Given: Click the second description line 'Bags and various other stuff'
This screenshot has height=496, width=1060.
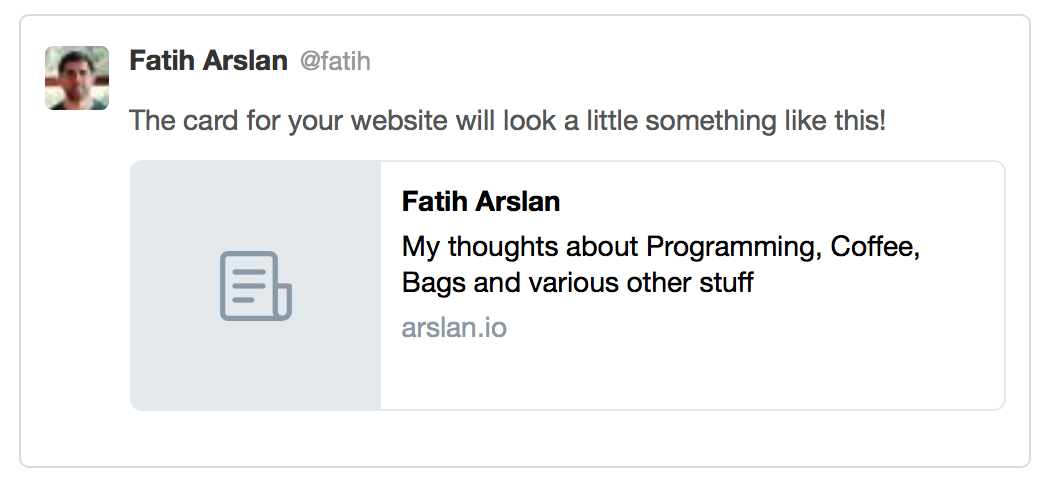Looking at the screenshot, I should pyautogui.click(x=577, y=282).
